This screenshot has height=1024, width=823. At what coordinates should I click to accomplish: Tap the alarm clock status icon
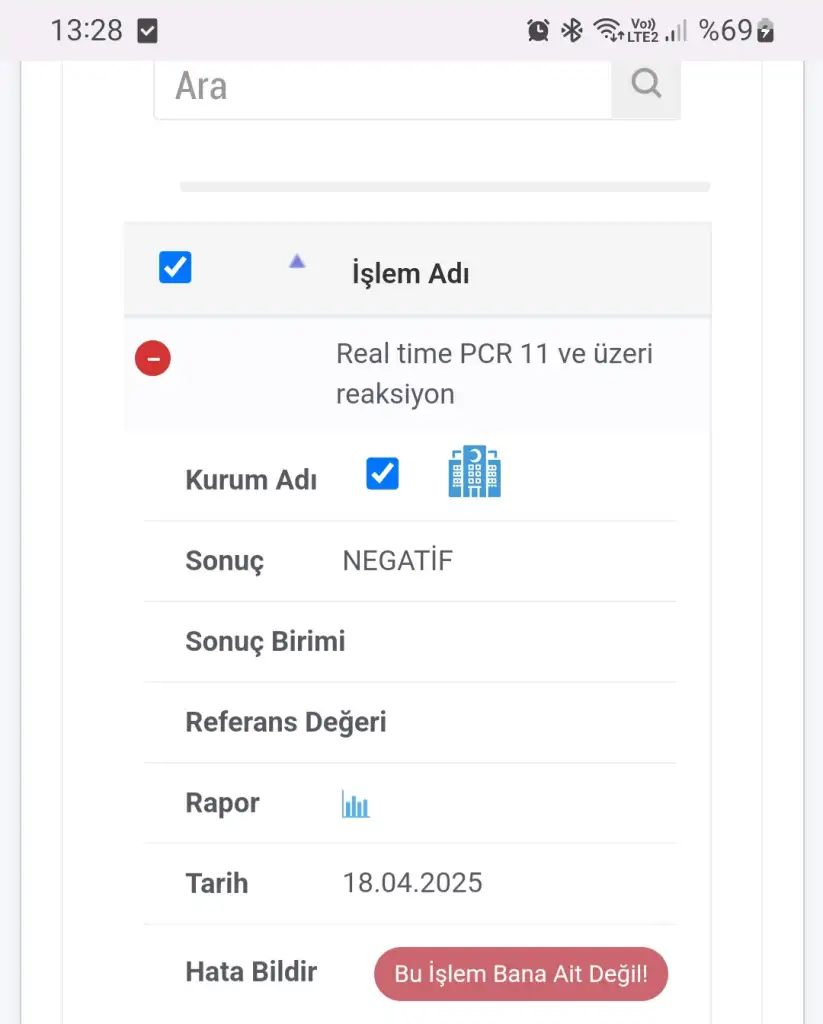click(x=538, y=31)
